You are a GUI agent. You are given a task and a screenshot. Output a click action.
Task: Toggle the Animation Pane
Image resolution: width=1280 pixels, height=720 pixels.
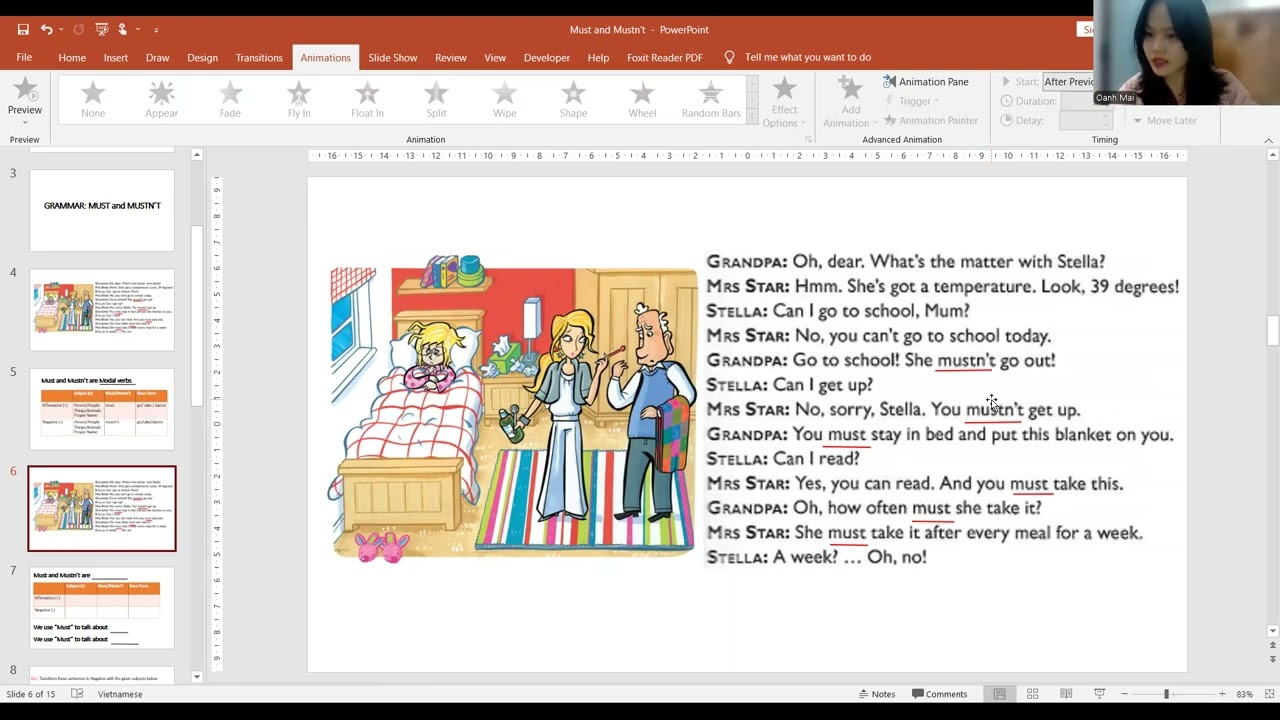[926, 82]
